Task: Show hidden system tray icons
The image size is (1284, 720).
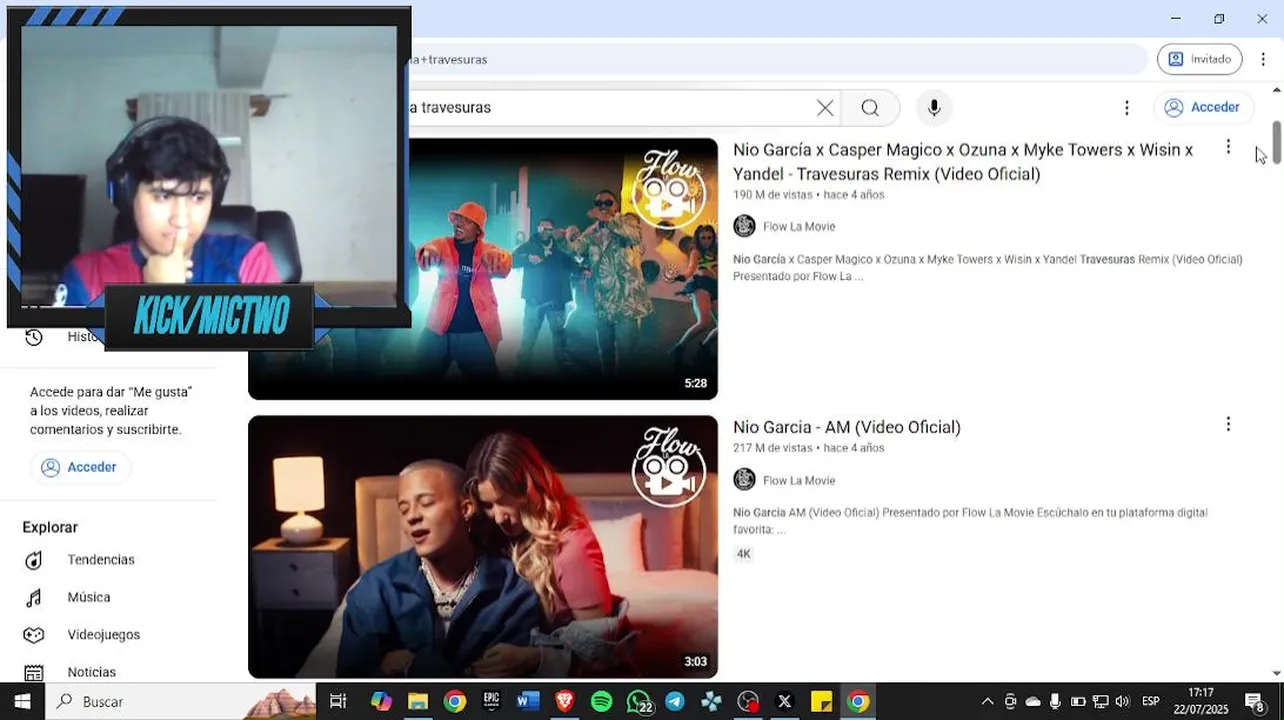Action: coord(988,701)
